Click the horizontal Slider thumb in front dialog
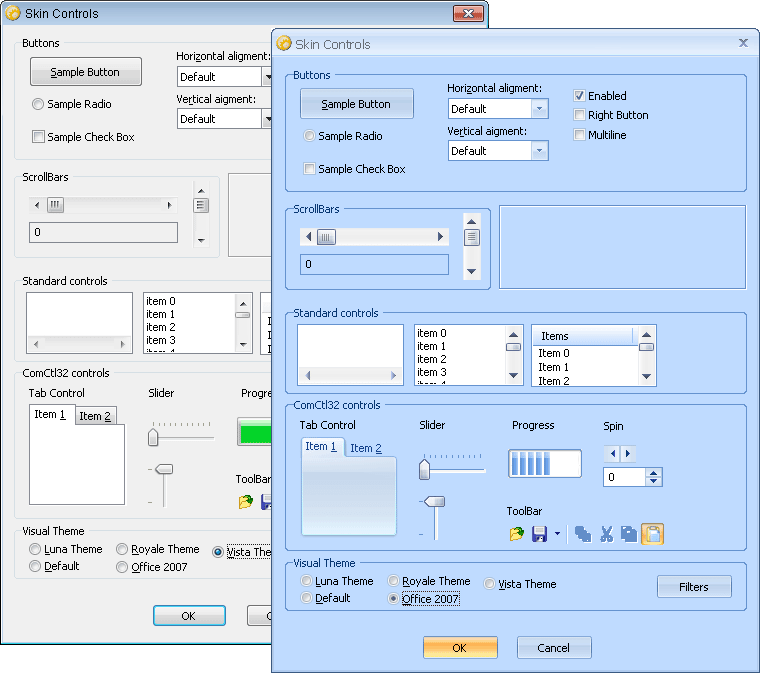Image resolution: width=761 pixels, height=676 pixels. pyautogui.click(x=424, y=469)
